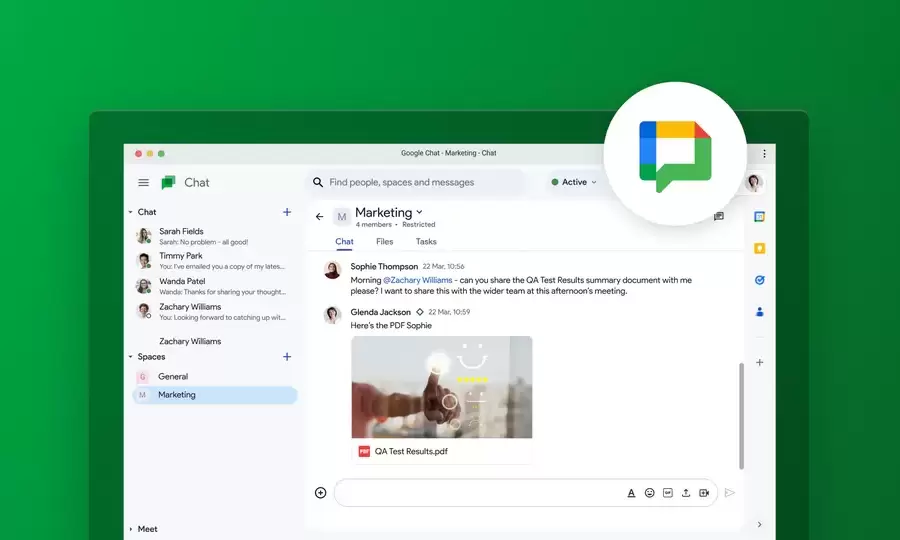900x540 pixels.
Task: Open the window three-dot options menu
Action: click(x=764, y=154)
